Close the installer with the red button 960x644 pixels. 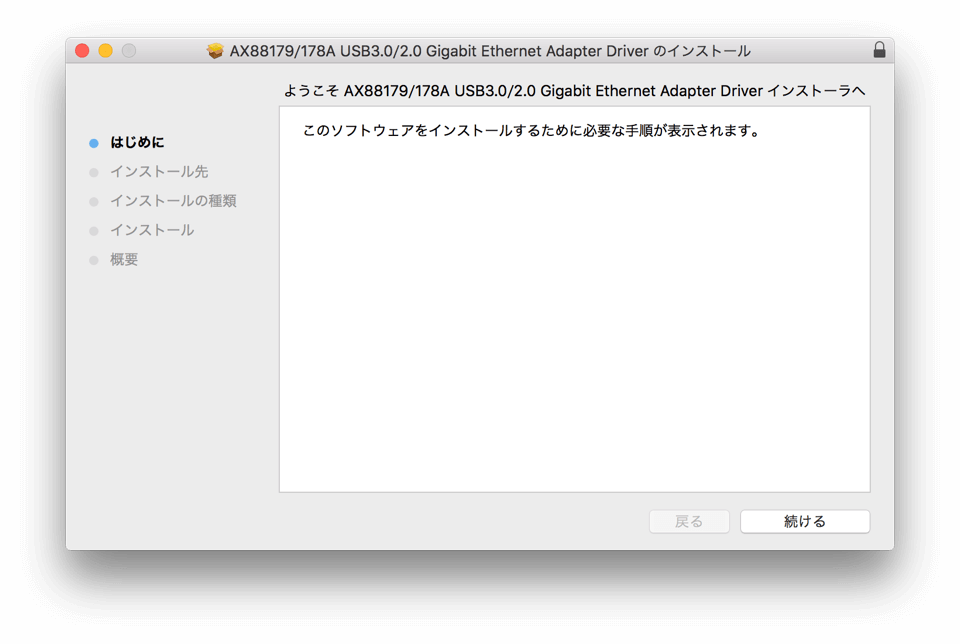coord(82,50)
